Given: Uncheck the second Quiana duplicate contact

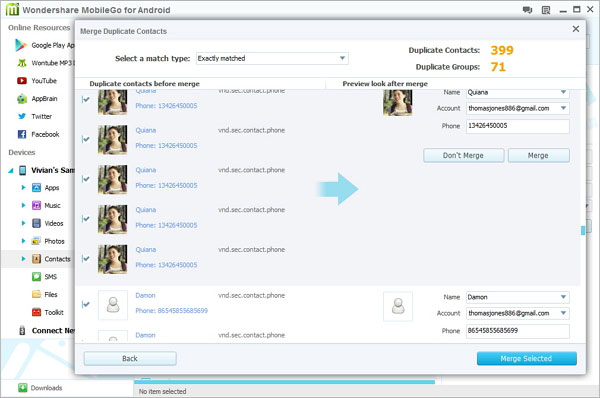Looking at the screenshot, I should [86, 139].
